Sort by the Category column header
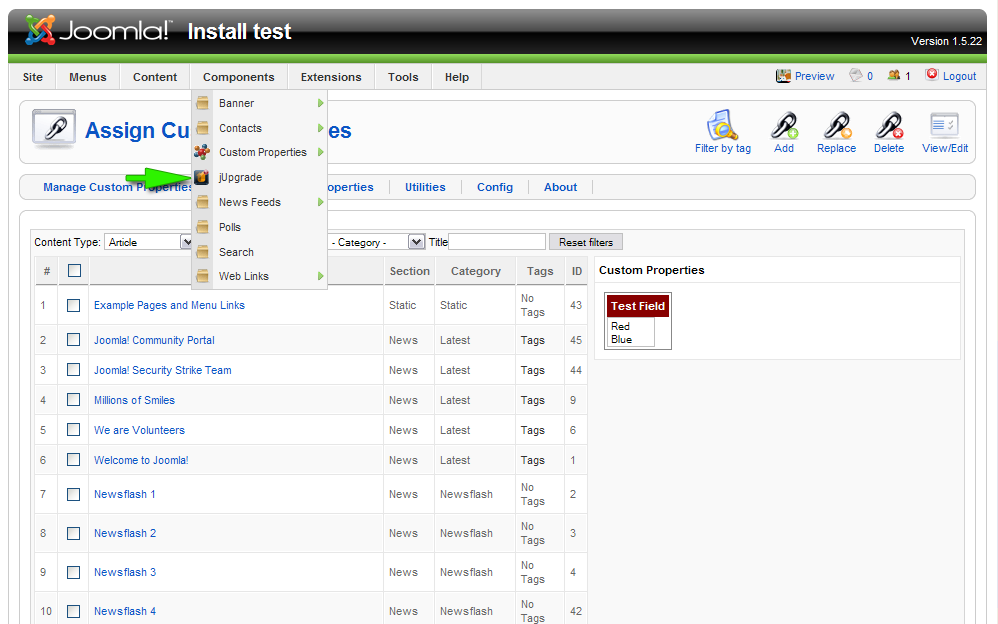Image resolution: width=998 pixels, height=624 pixels. tap(475, 271)
